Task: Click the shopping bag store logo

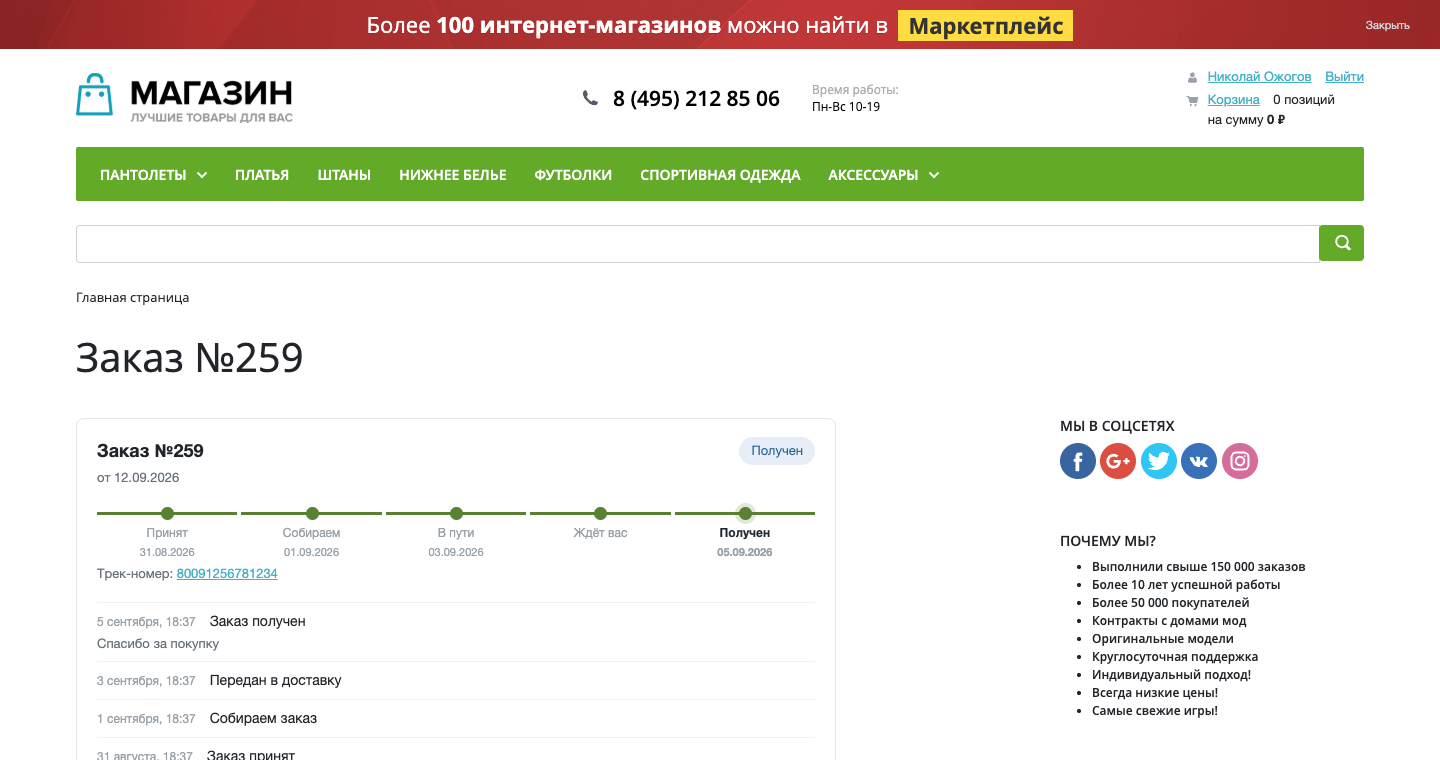Action: click(x=95, y=94)
